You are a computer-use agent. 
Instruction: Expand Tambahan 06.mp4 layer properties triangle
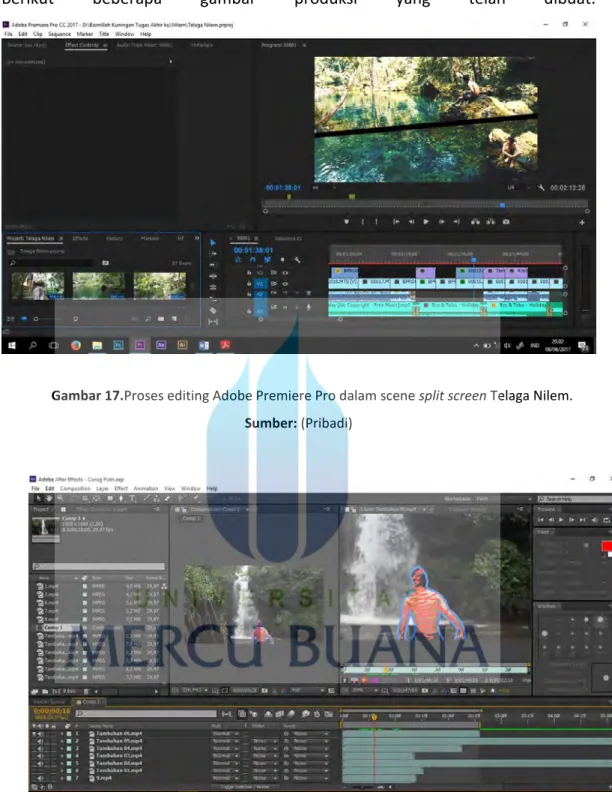click(x=62, y=733)
